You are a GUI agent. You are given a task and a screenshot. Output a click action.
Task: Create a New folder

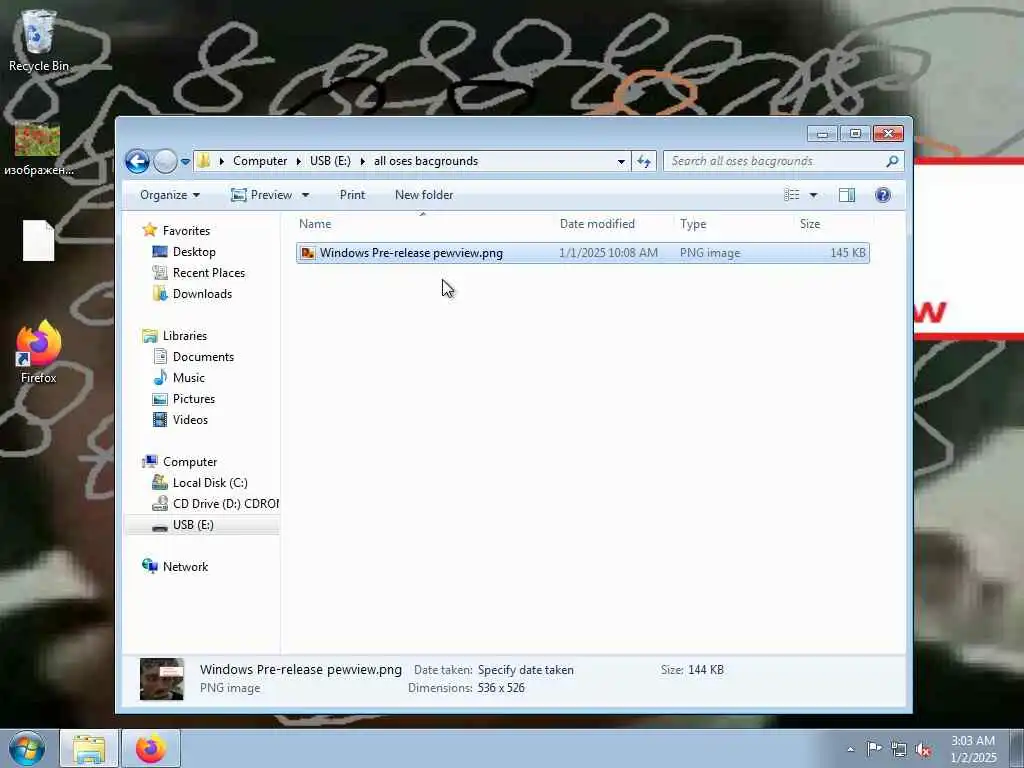click(x=424, y=195)
